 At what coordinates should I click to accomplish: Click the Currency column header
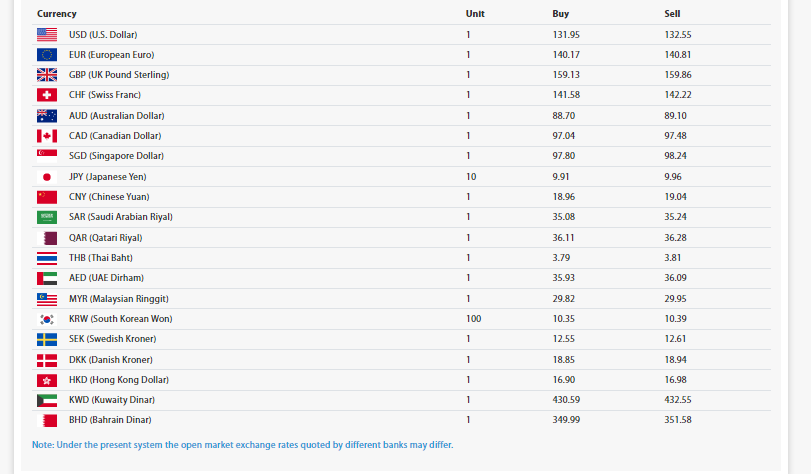[57, 14]
